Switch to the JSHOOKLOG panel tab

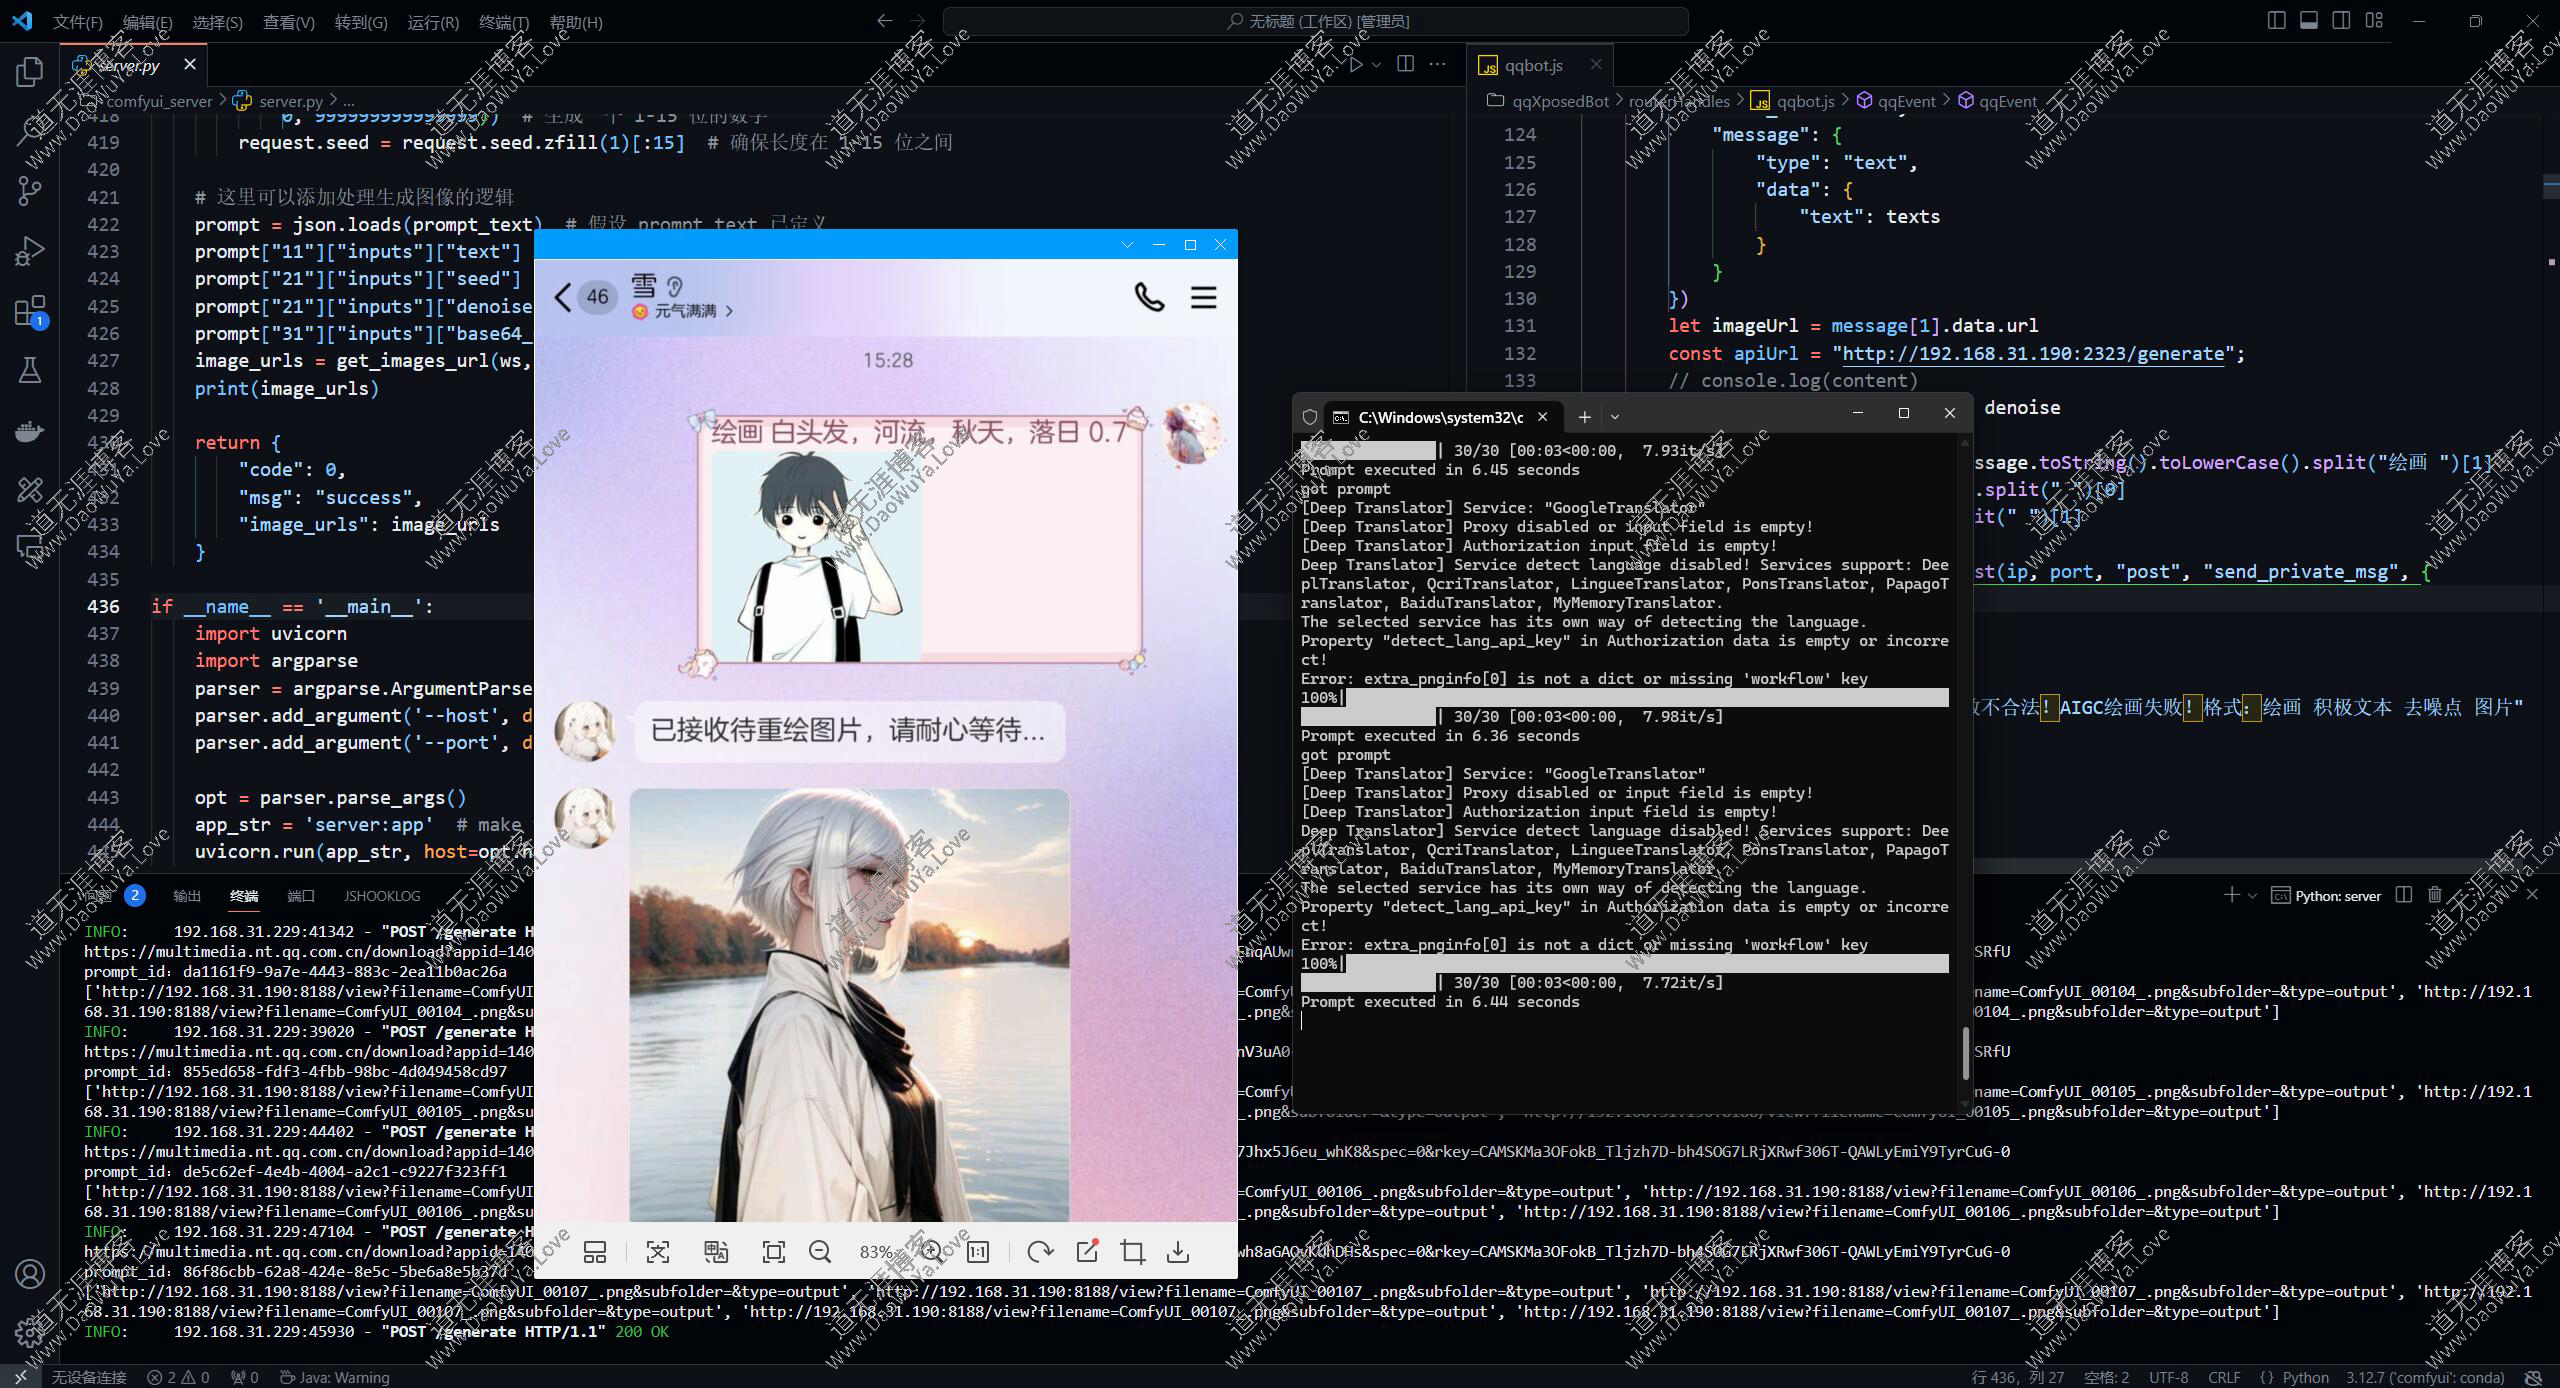[x=382, y=896]
